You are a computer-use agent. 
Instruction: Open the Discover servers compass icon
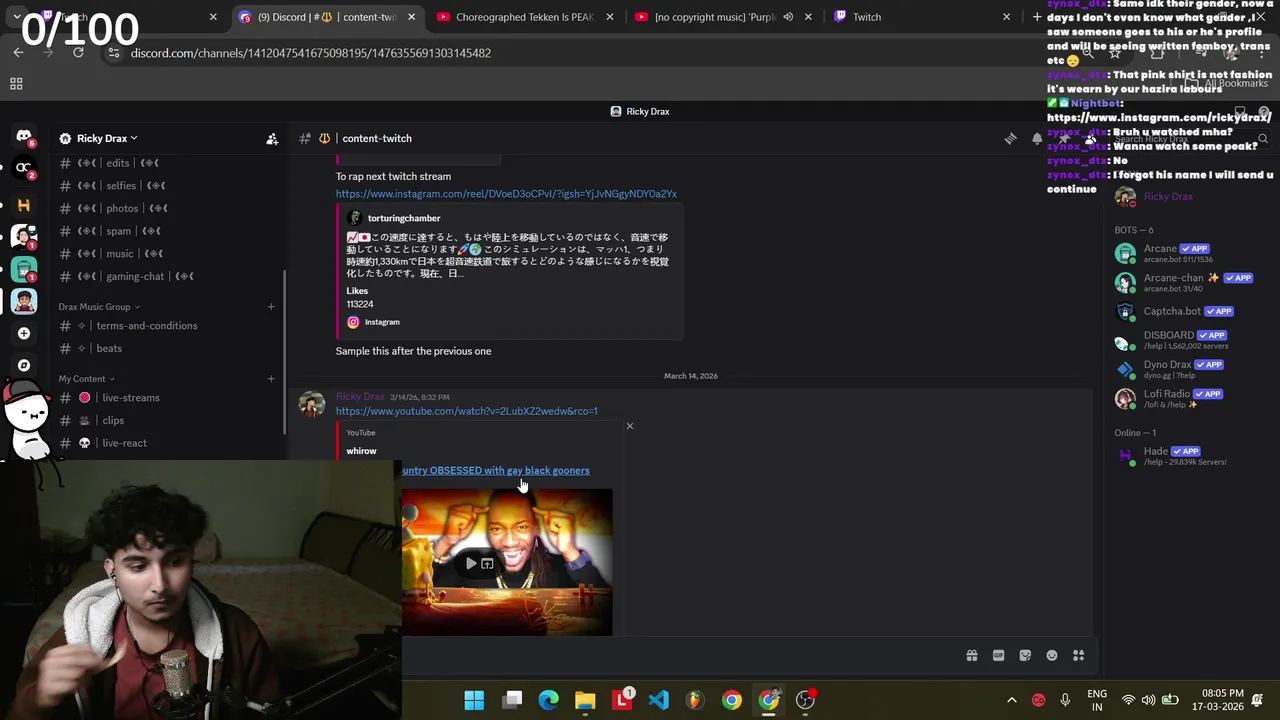[x=24, y=365]
